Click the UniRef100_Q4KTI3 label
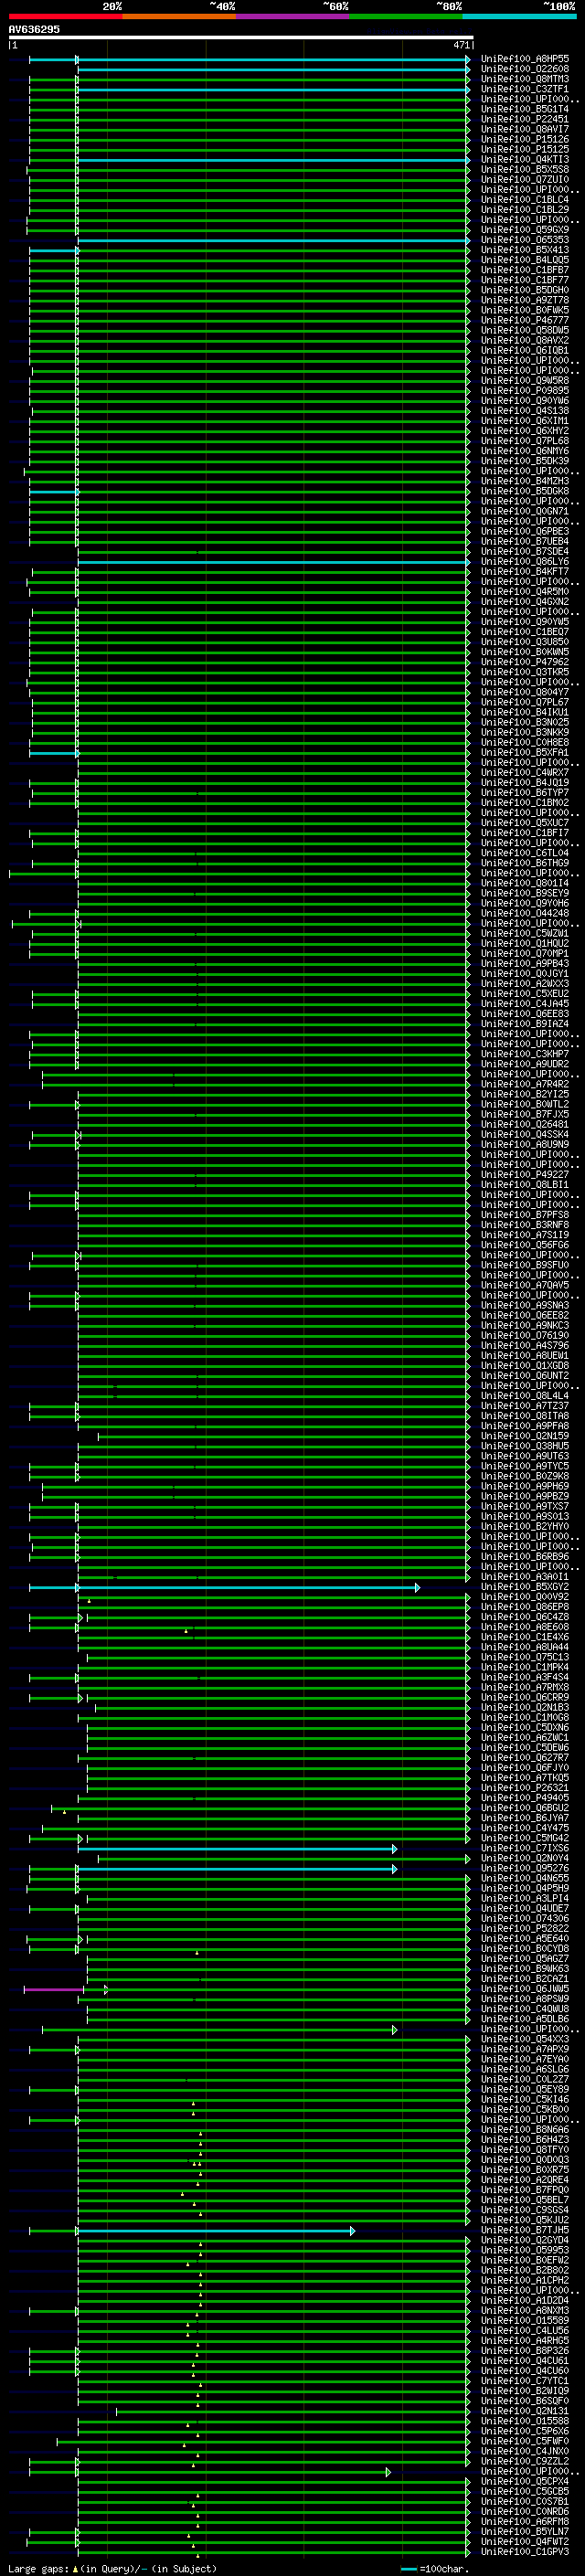The width and height of the screenshot is (585, 2576). tap(525, 159)
